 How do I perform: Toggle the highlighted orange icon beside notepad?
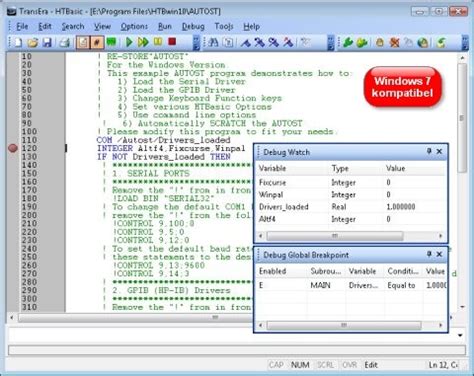pyautogui.click(x=97, y=42)
